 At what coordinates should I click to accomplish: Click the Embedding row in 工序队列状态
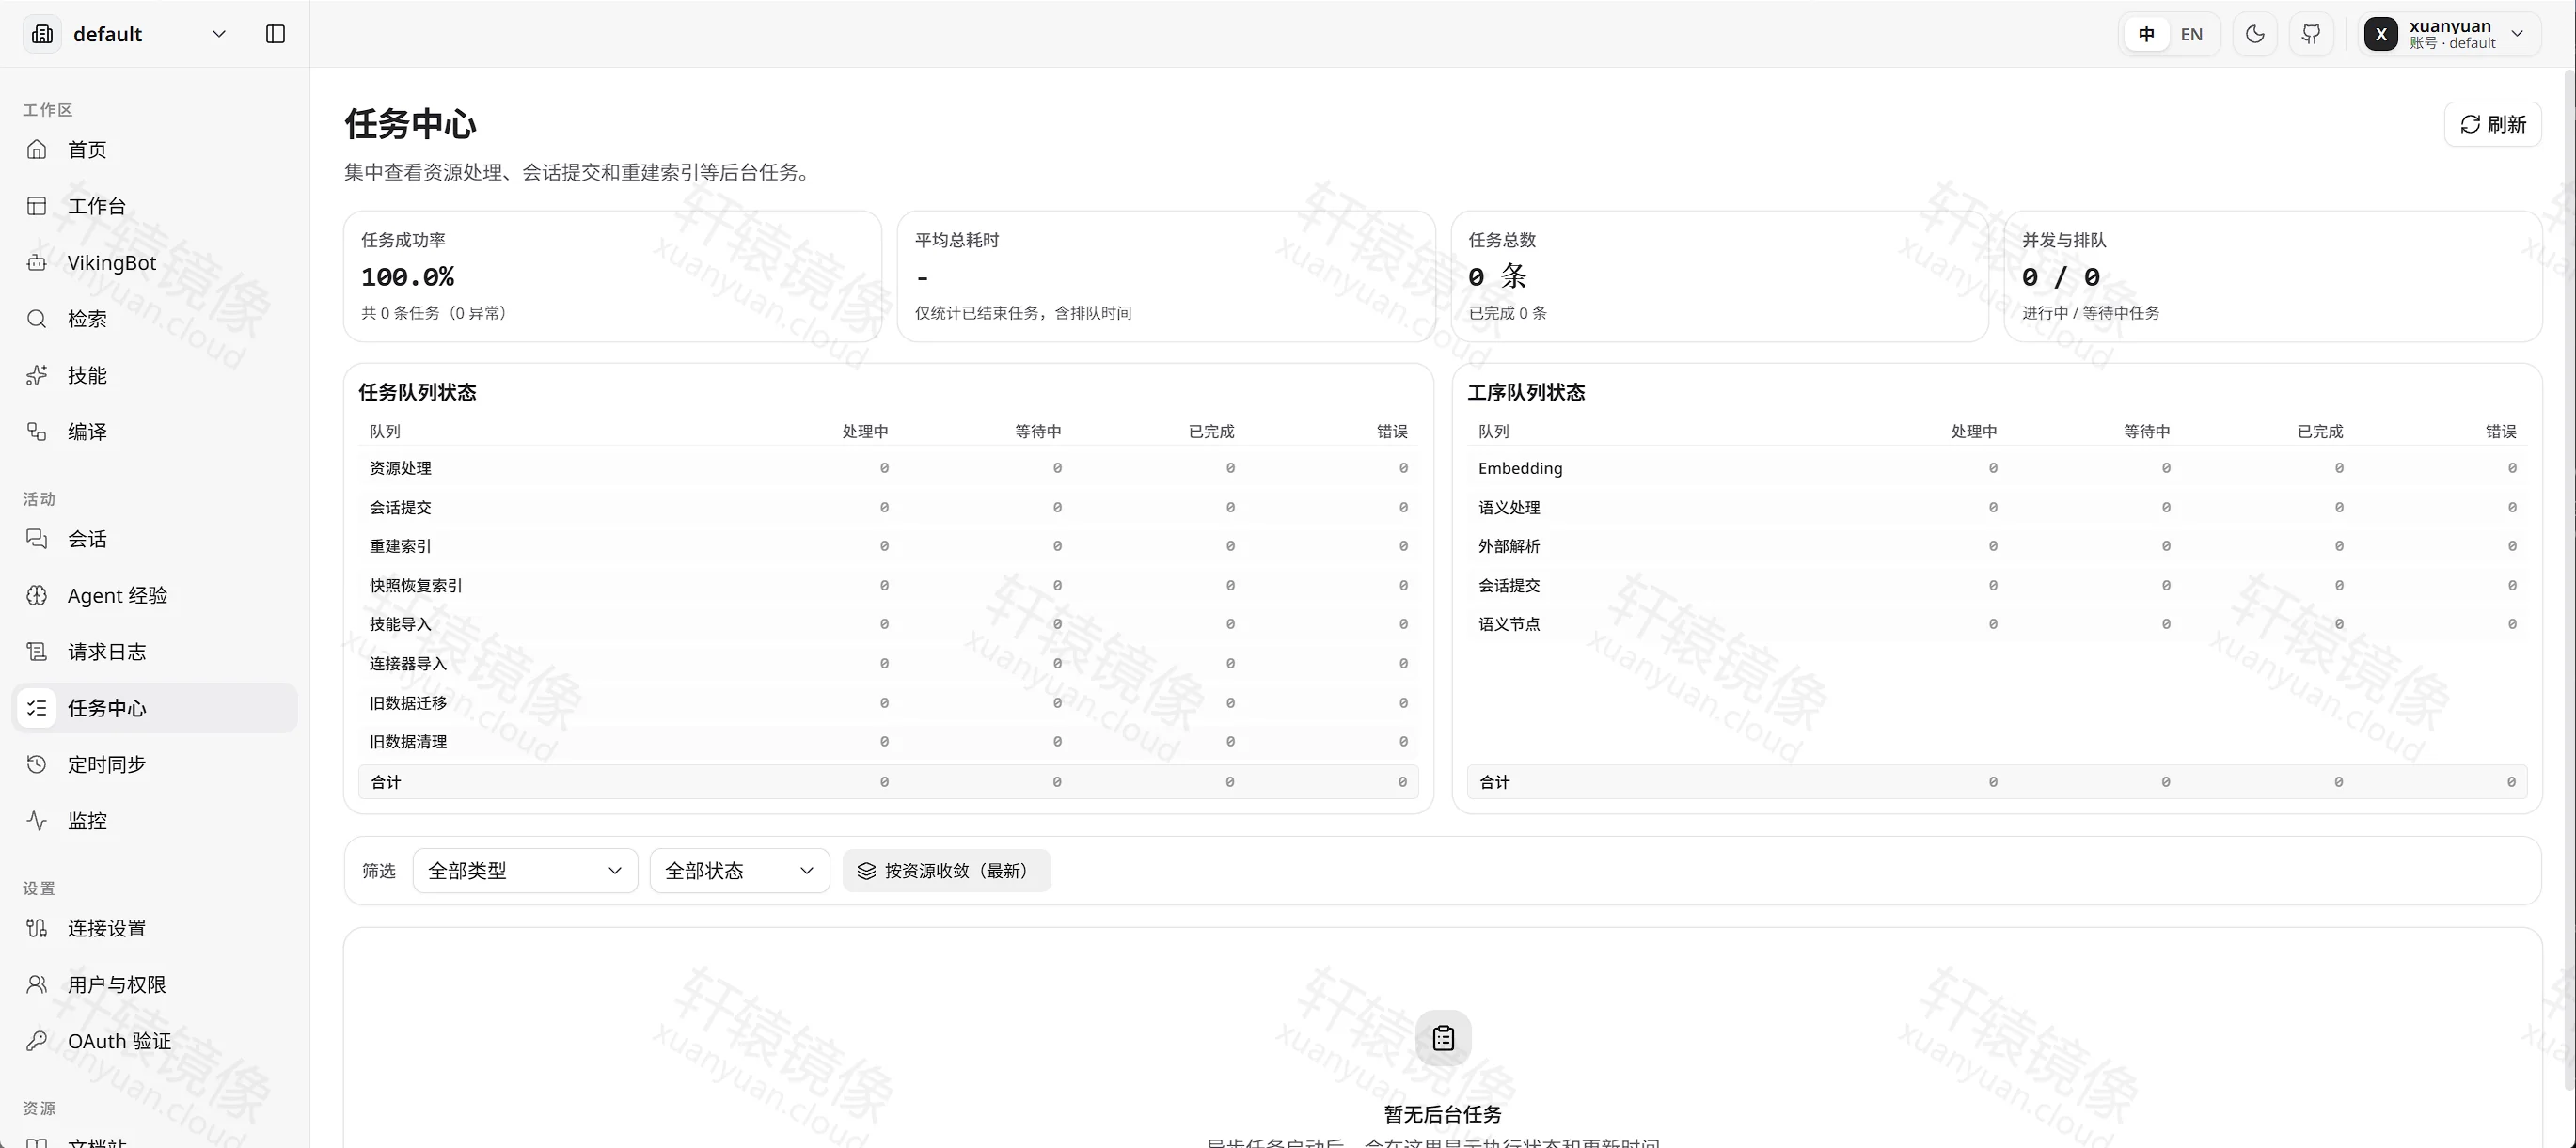click(x=1997, y=468)
